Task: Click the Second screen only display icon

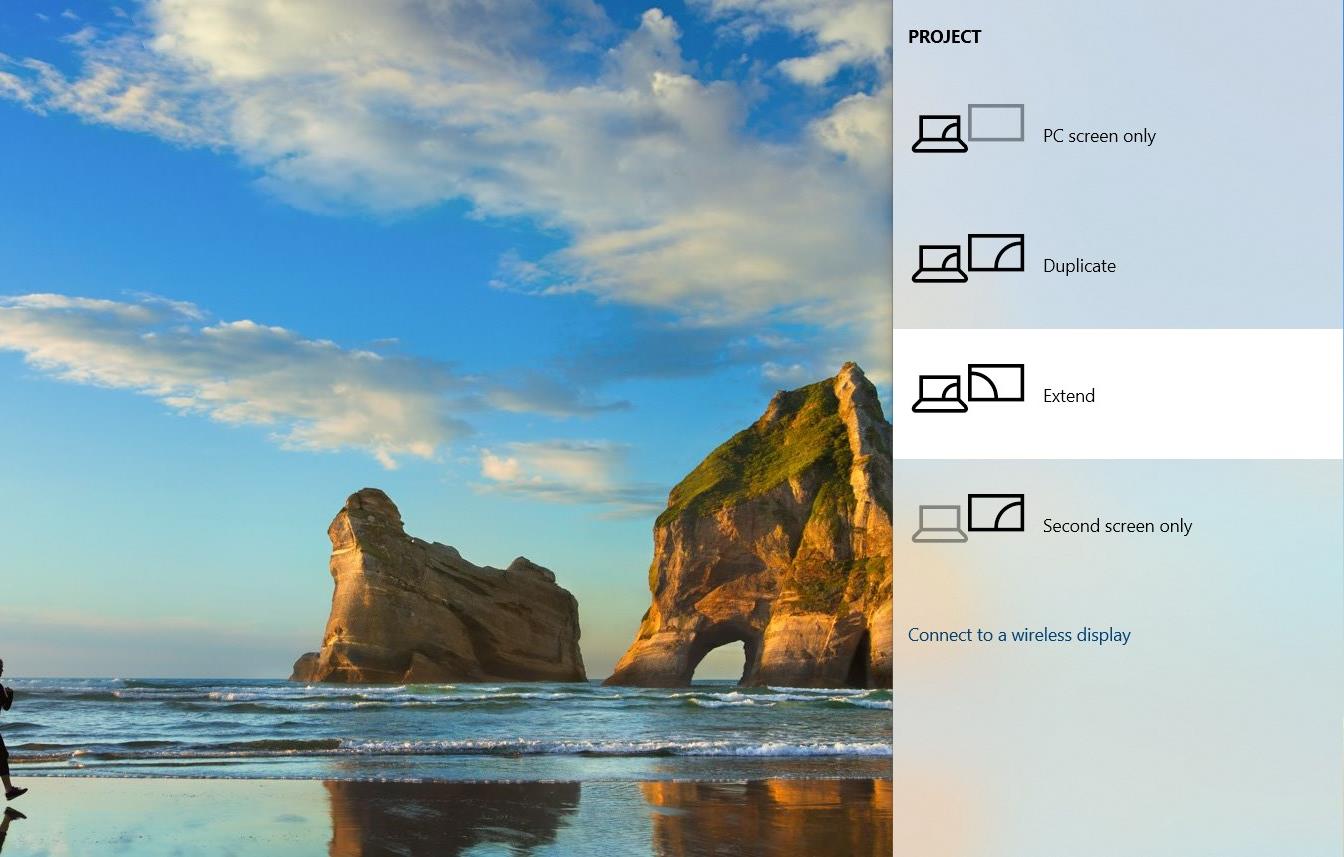Action: [968, 518]
